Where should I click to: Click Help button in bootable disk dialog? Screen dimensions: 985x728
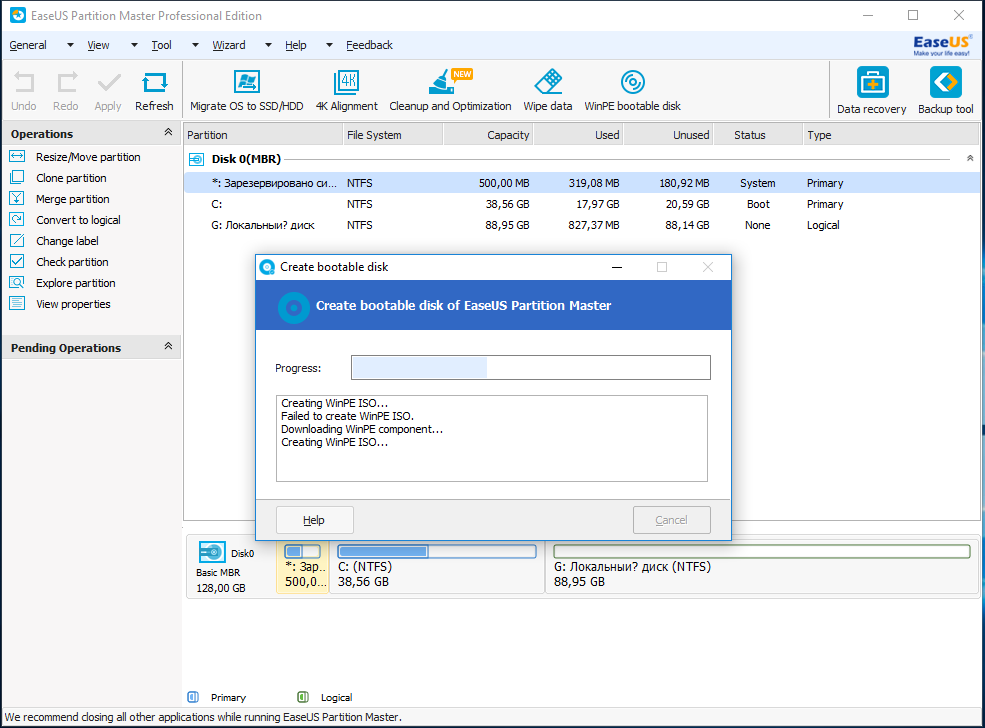(x=315, y=520)
